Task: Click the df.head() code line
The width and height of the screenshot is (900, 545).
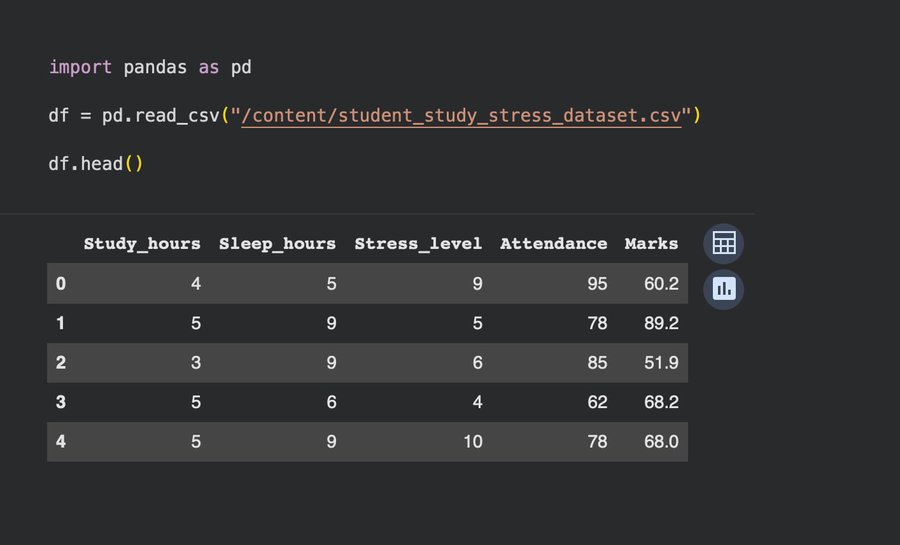Action: click(95, 163)
